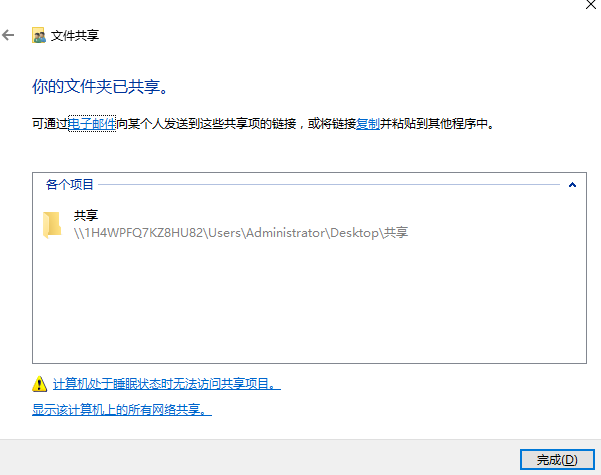This screenshot has height=475, width=601.
Task: Click the 你的文件夹已共享 heading
Action: pyautogui.click(x=100, y=86)
